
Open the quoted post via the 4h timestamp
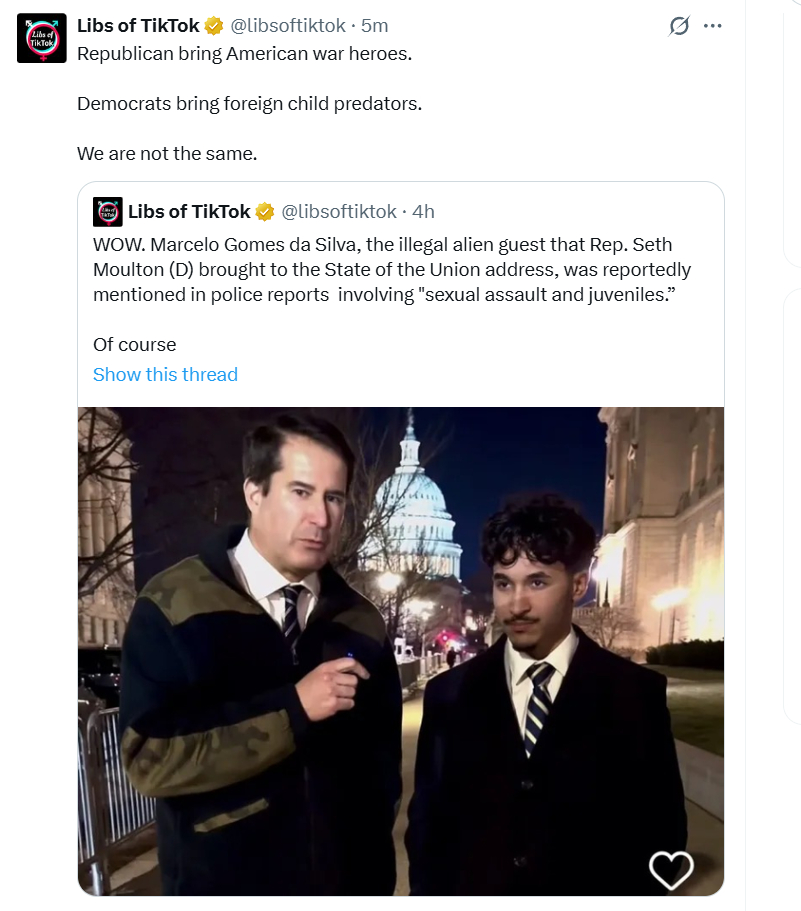pyautogui.click(x=424, y=211)
